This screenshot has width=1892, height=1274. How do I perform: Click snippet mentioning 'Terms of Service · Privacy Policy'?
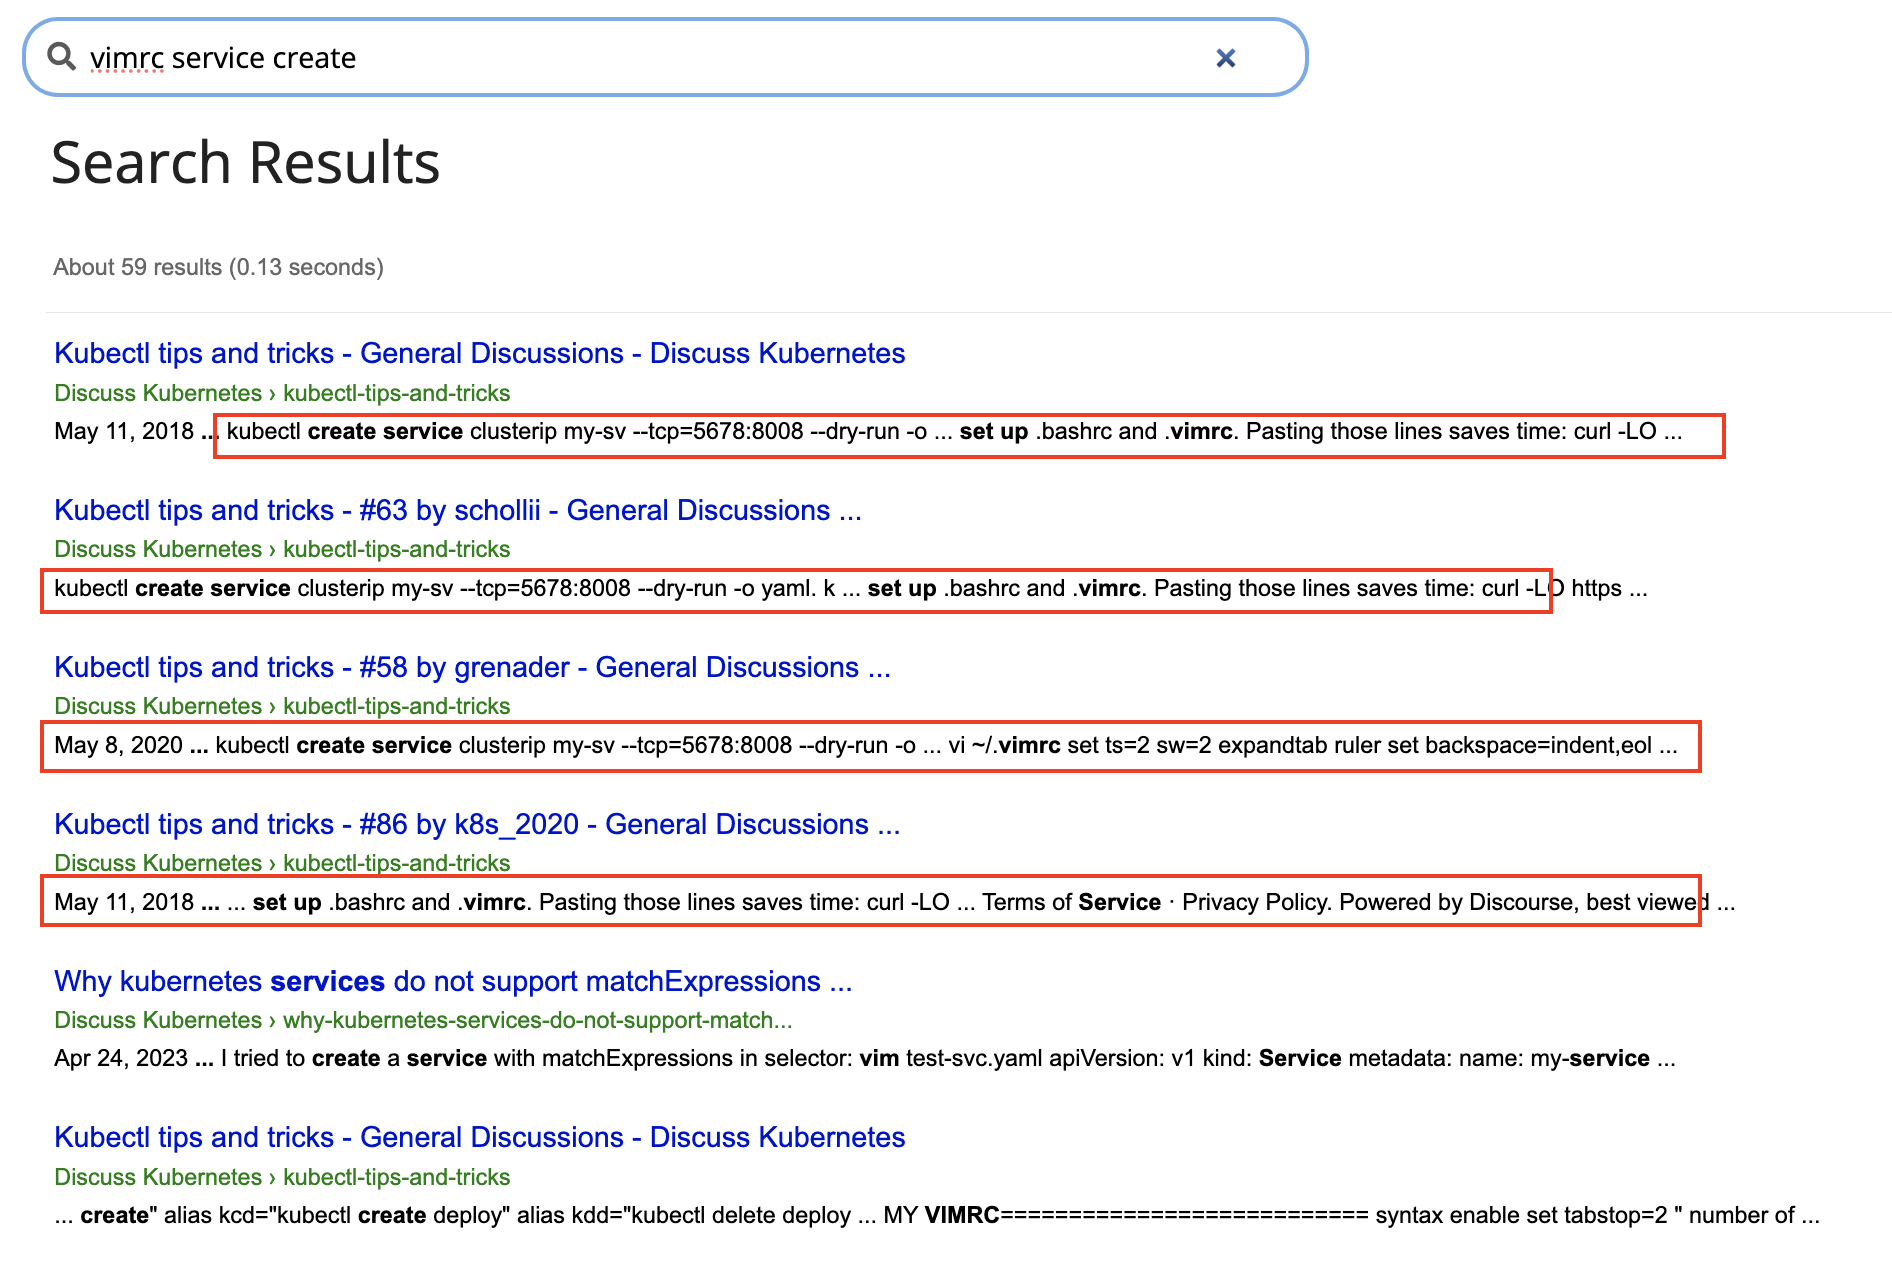pyautogui.click(x=895, y=902)
